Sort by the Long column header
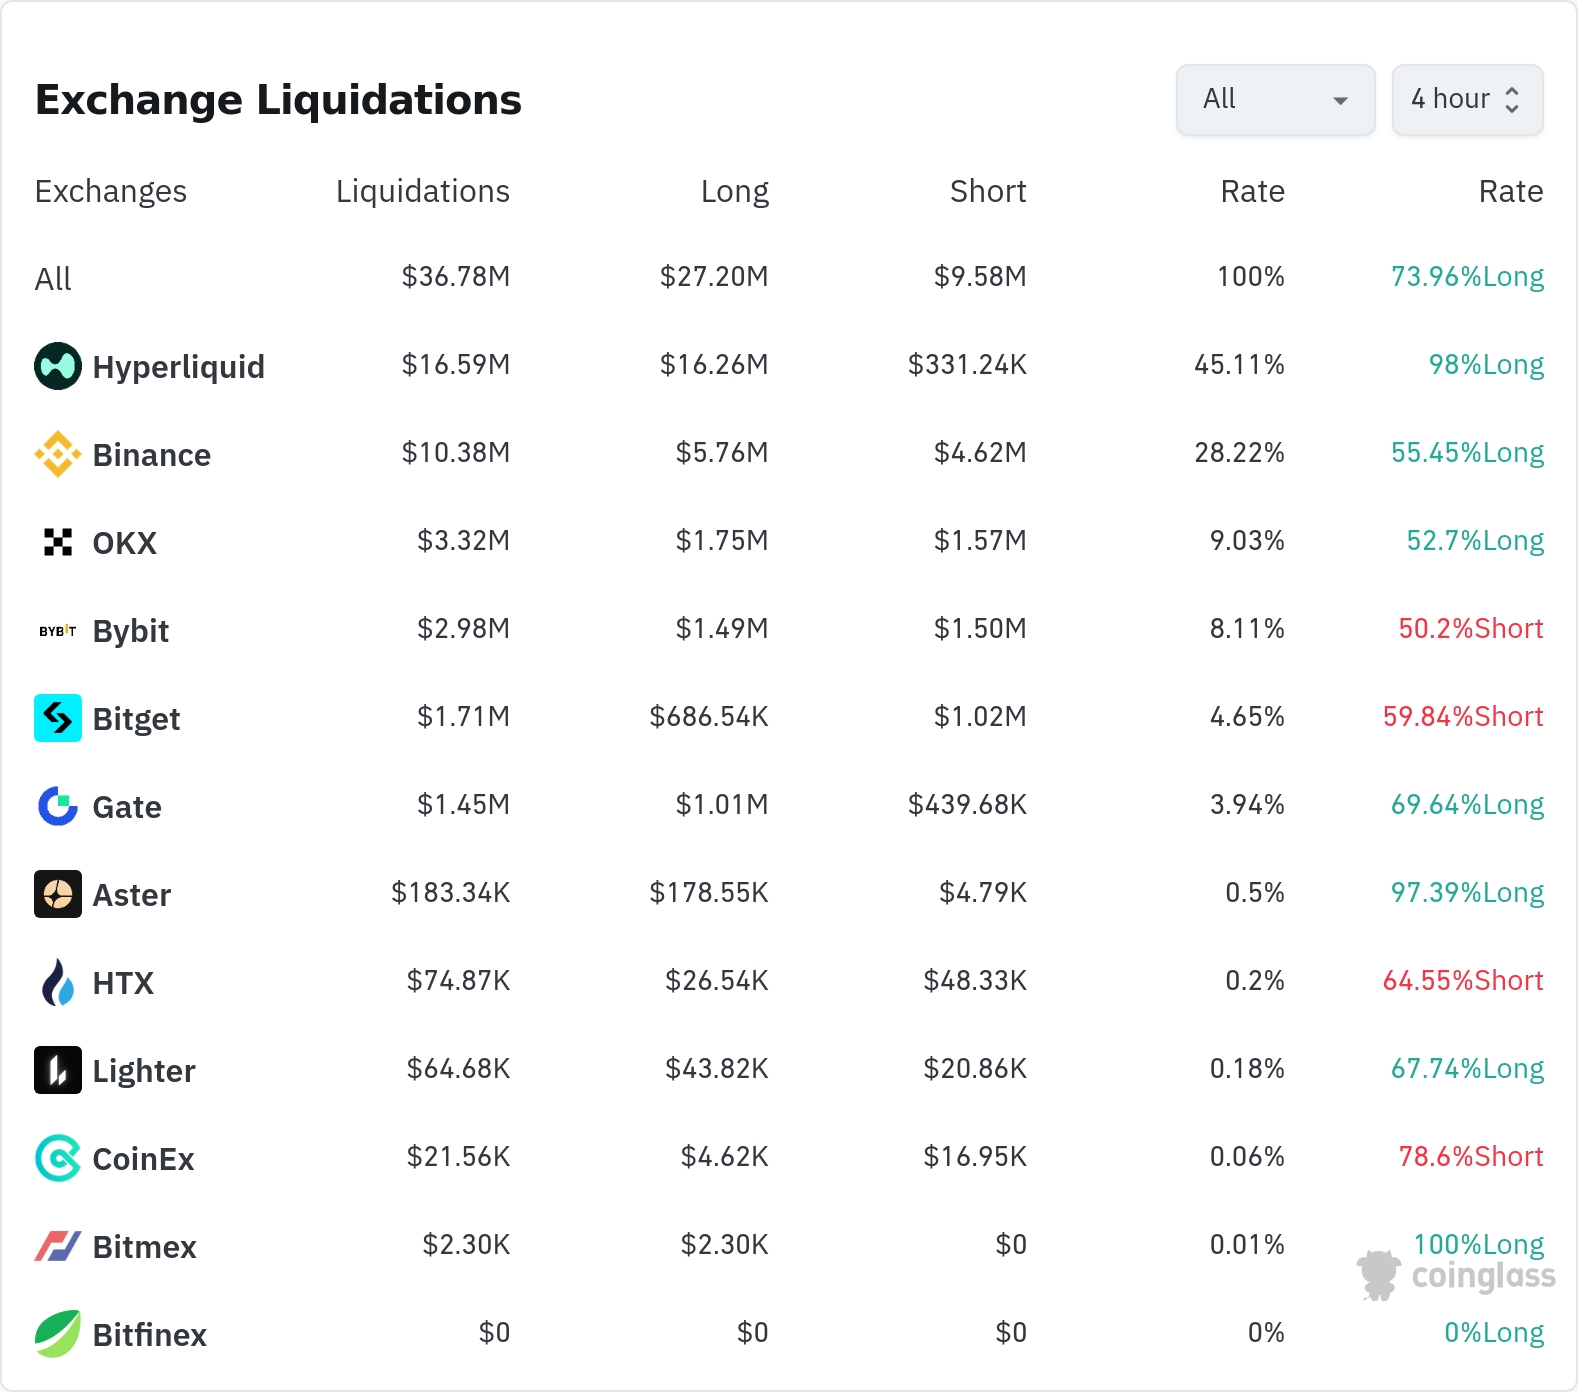 (735, 191)
